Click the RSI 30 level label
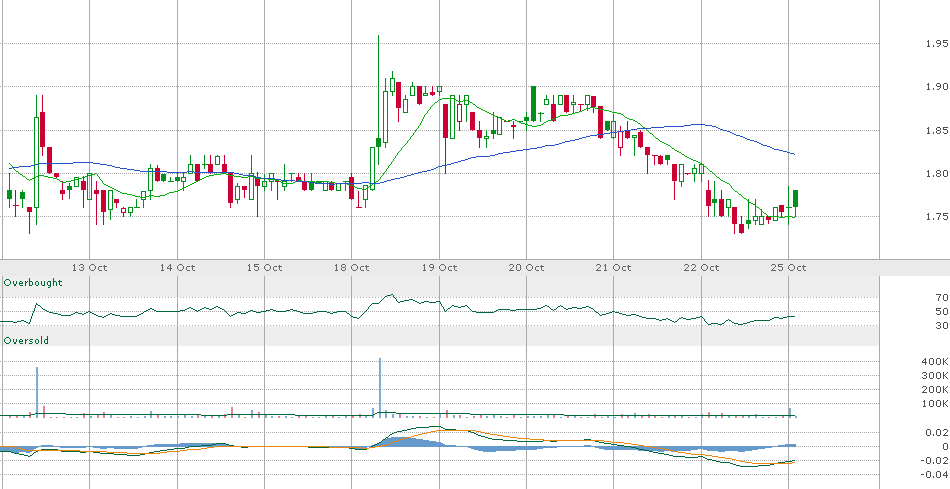The image size is (950, 489). pyautogui.click(x=942, y=326)
